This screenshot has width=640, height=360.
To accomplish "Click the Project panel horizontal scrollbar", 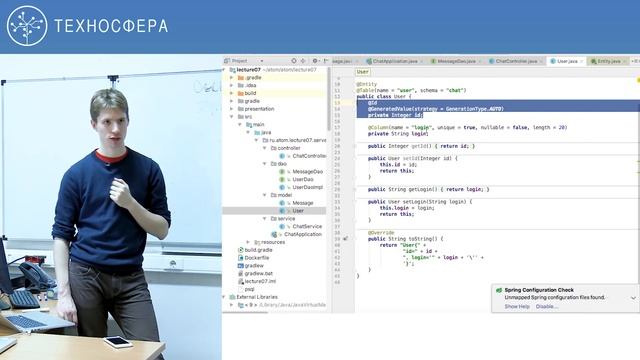I will coord(245,313).
